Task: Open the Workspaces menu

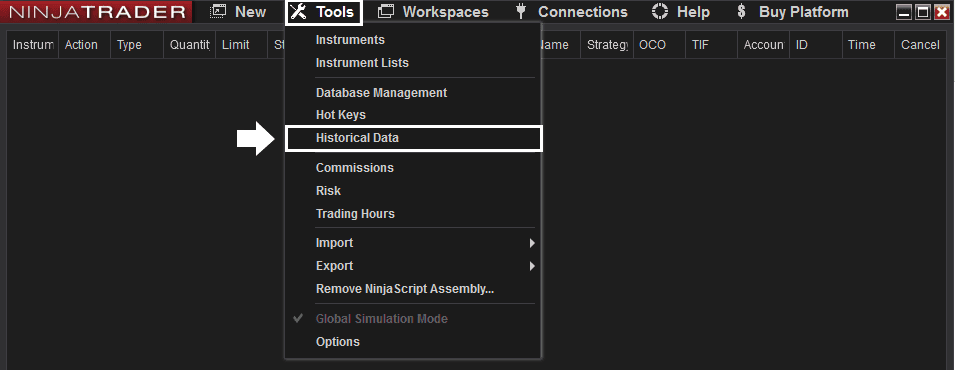Action: (433, 12)
